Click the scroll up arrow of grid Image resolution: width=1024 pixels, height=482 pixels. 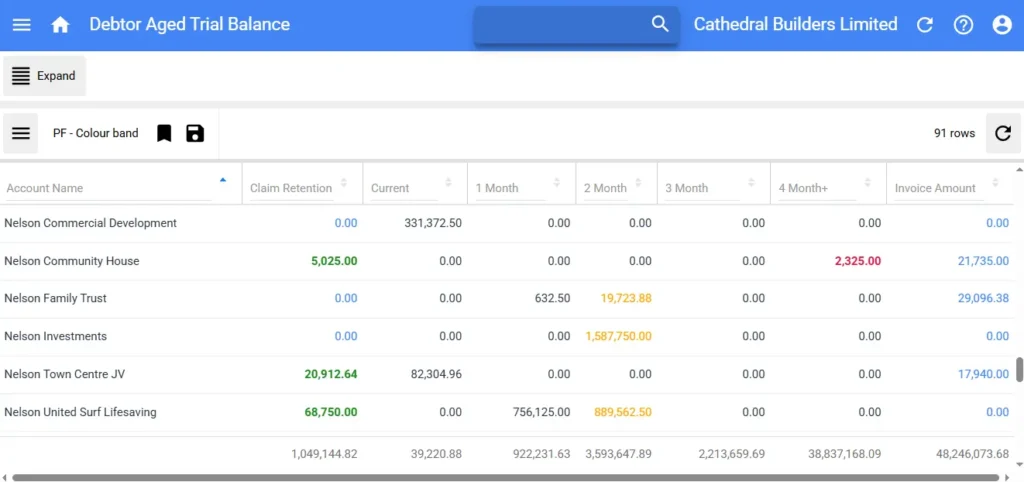[x=1019, y=169]
